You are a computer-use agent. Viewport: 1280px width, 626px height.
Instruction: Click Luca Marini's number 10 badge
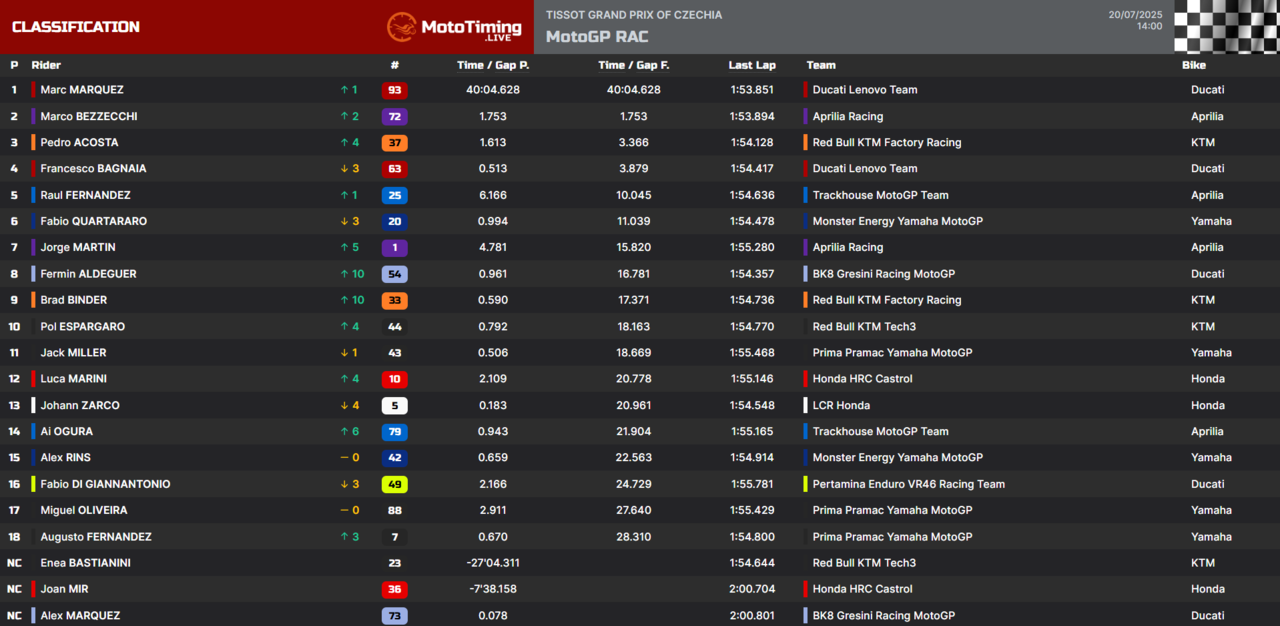pos(394,379)
